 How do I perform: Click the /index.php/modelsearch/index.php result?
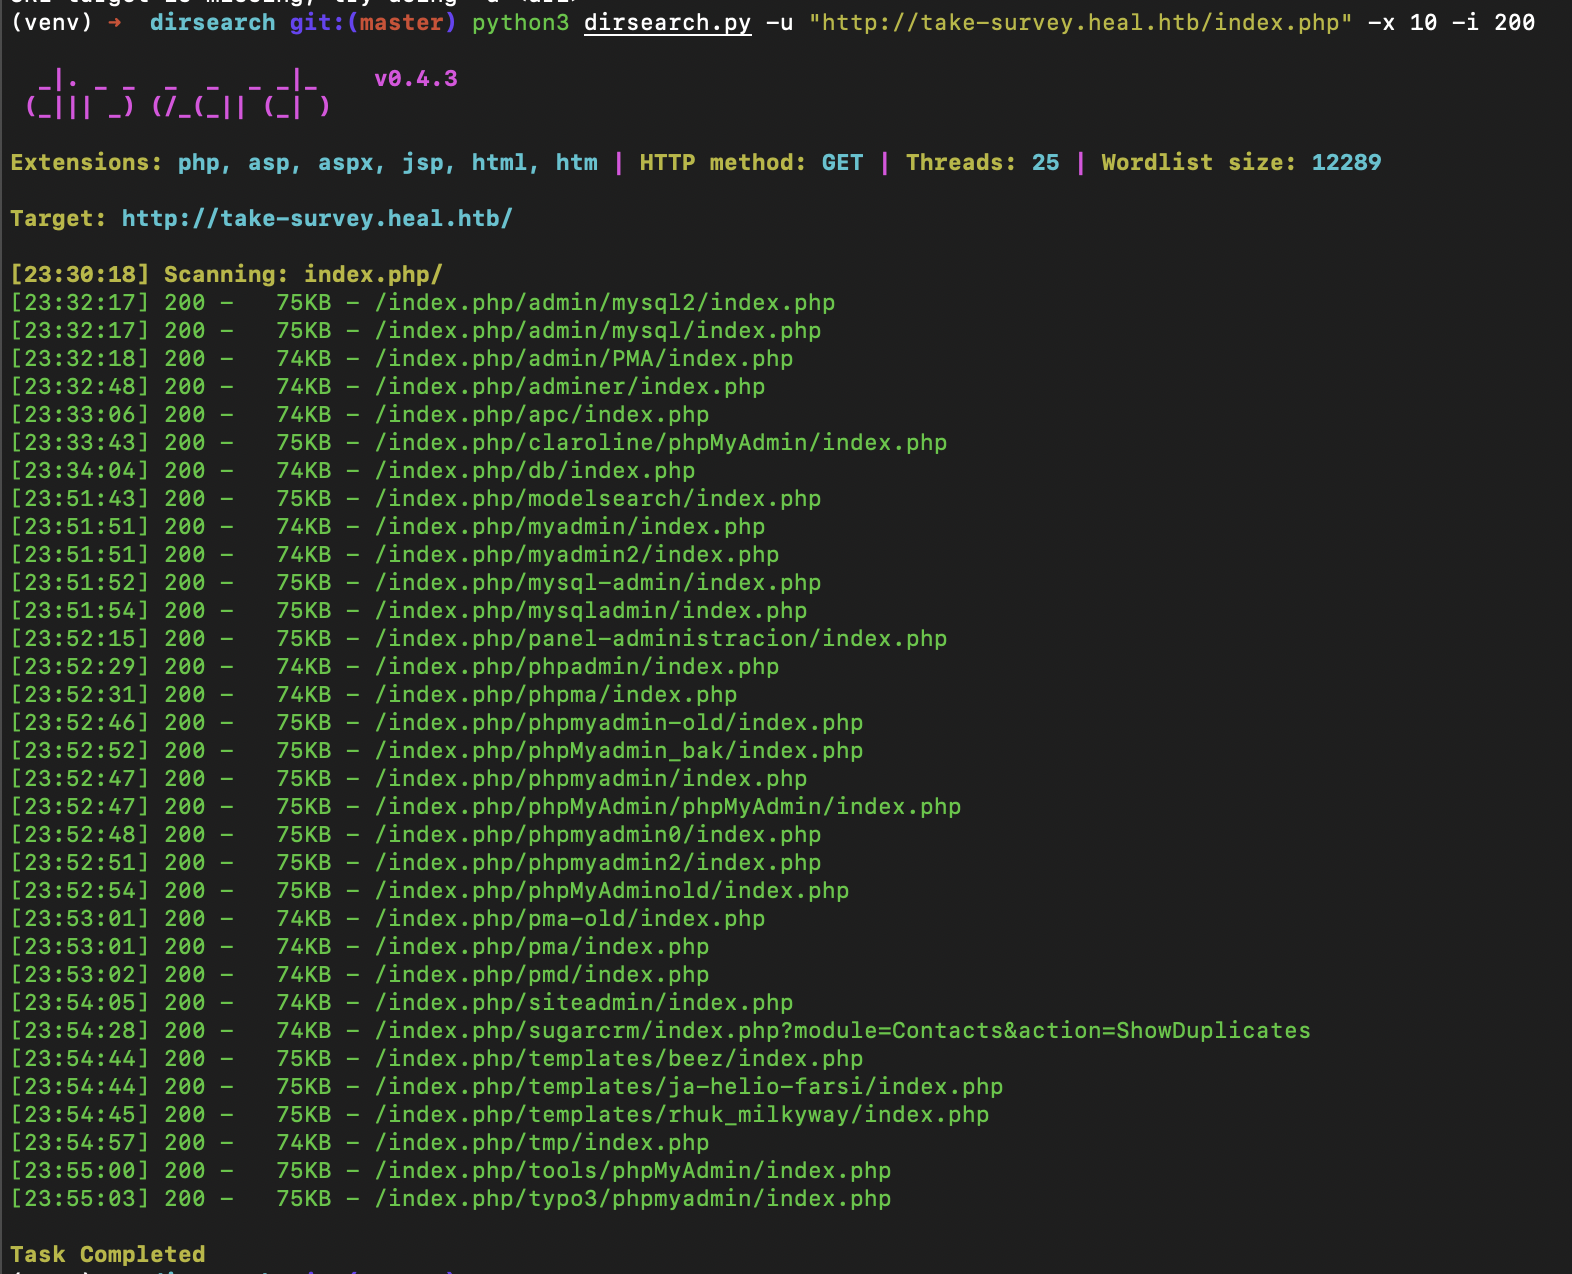[x=598, y=498]
